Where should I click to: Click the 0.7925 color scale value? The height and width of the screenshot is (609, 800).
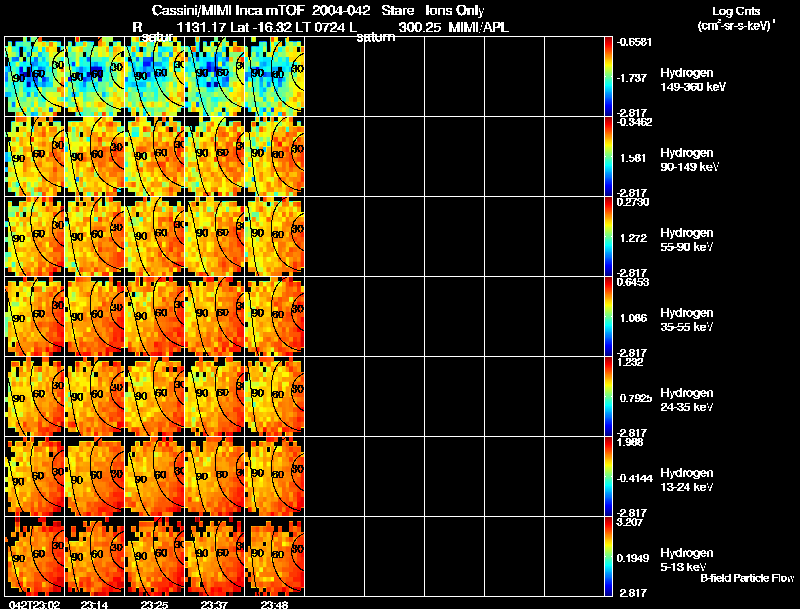coord(635,398)
